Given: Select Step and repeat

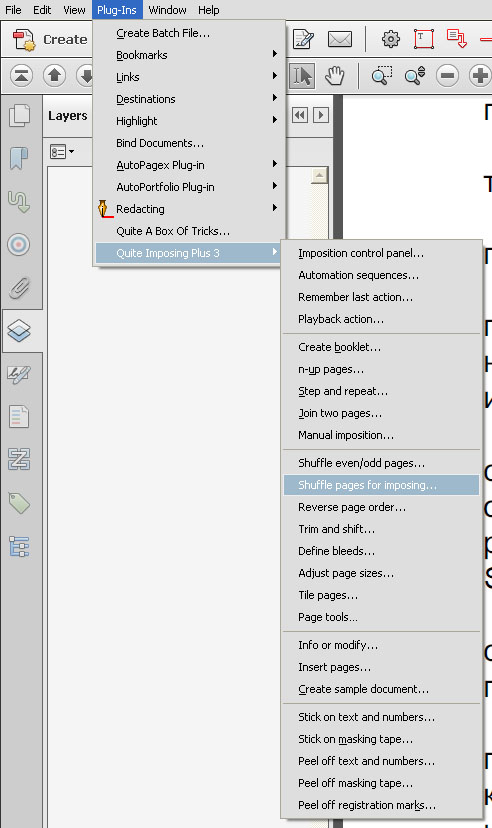Looking at the screenshot, I should point(381,391).
